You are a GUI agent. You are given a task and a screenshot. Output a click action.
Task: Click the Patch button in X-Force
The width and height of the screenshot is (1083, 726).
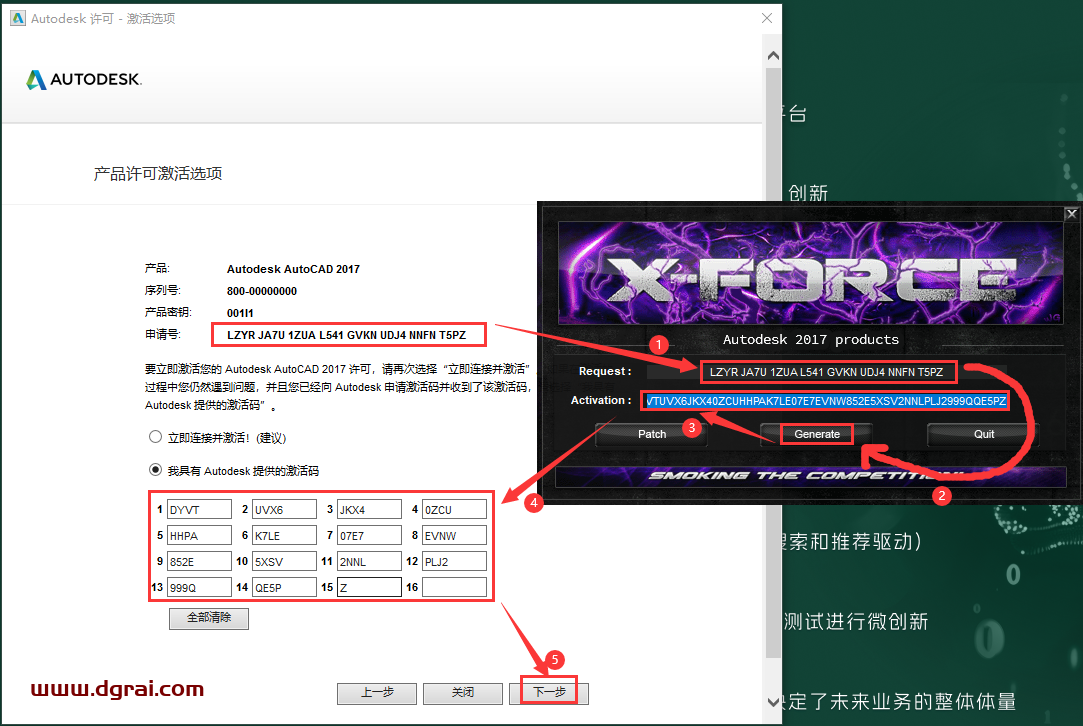coord(651,434)
